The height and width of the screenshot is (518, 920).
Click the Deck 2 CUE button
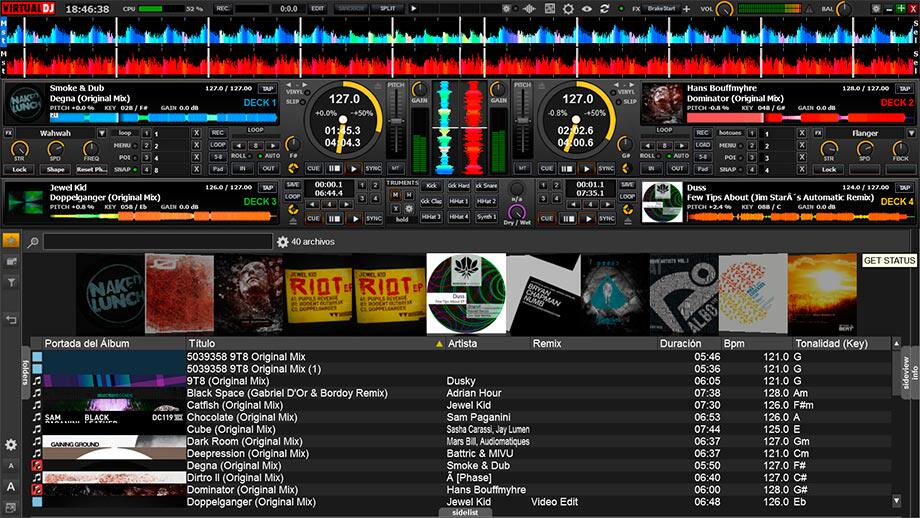546,168
